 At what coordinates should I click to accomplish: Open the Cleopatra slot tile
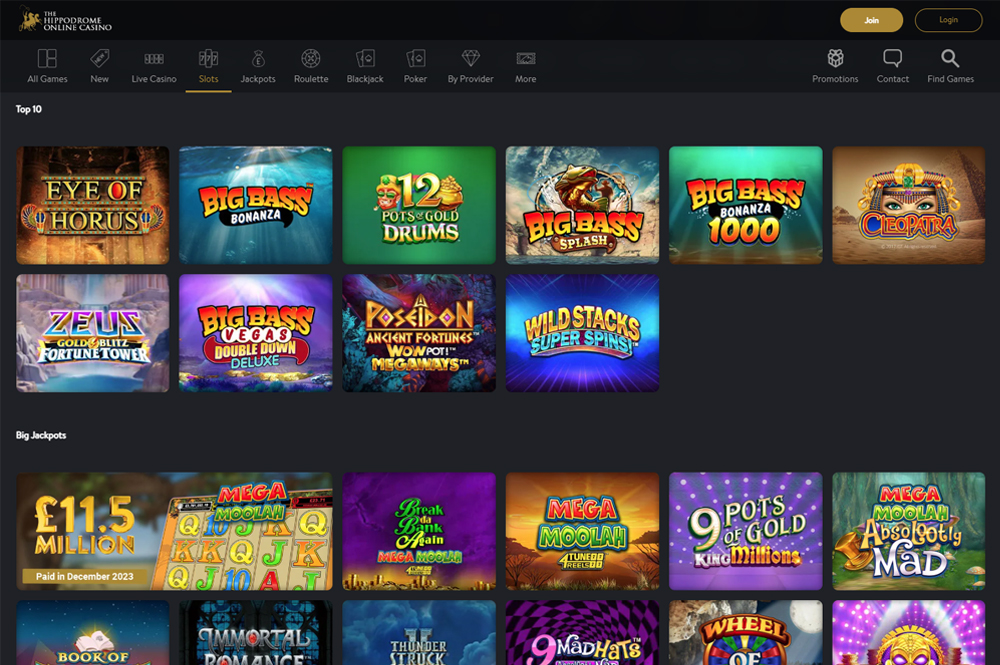909,205
